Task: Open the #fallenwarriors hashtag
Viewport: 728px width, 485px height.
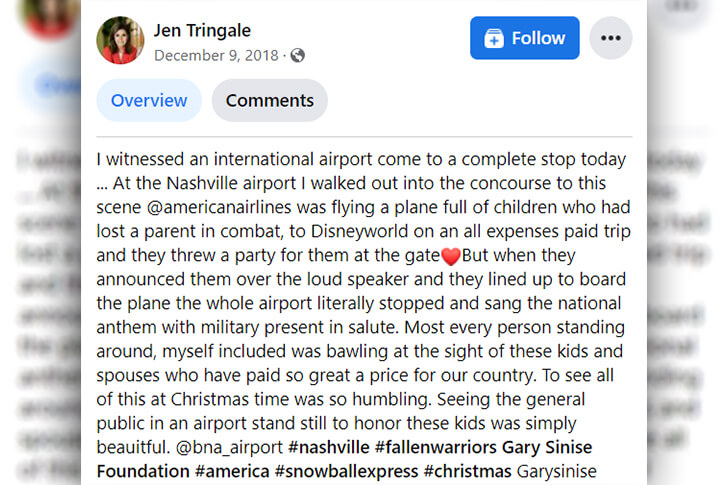Action: [436, 447]
